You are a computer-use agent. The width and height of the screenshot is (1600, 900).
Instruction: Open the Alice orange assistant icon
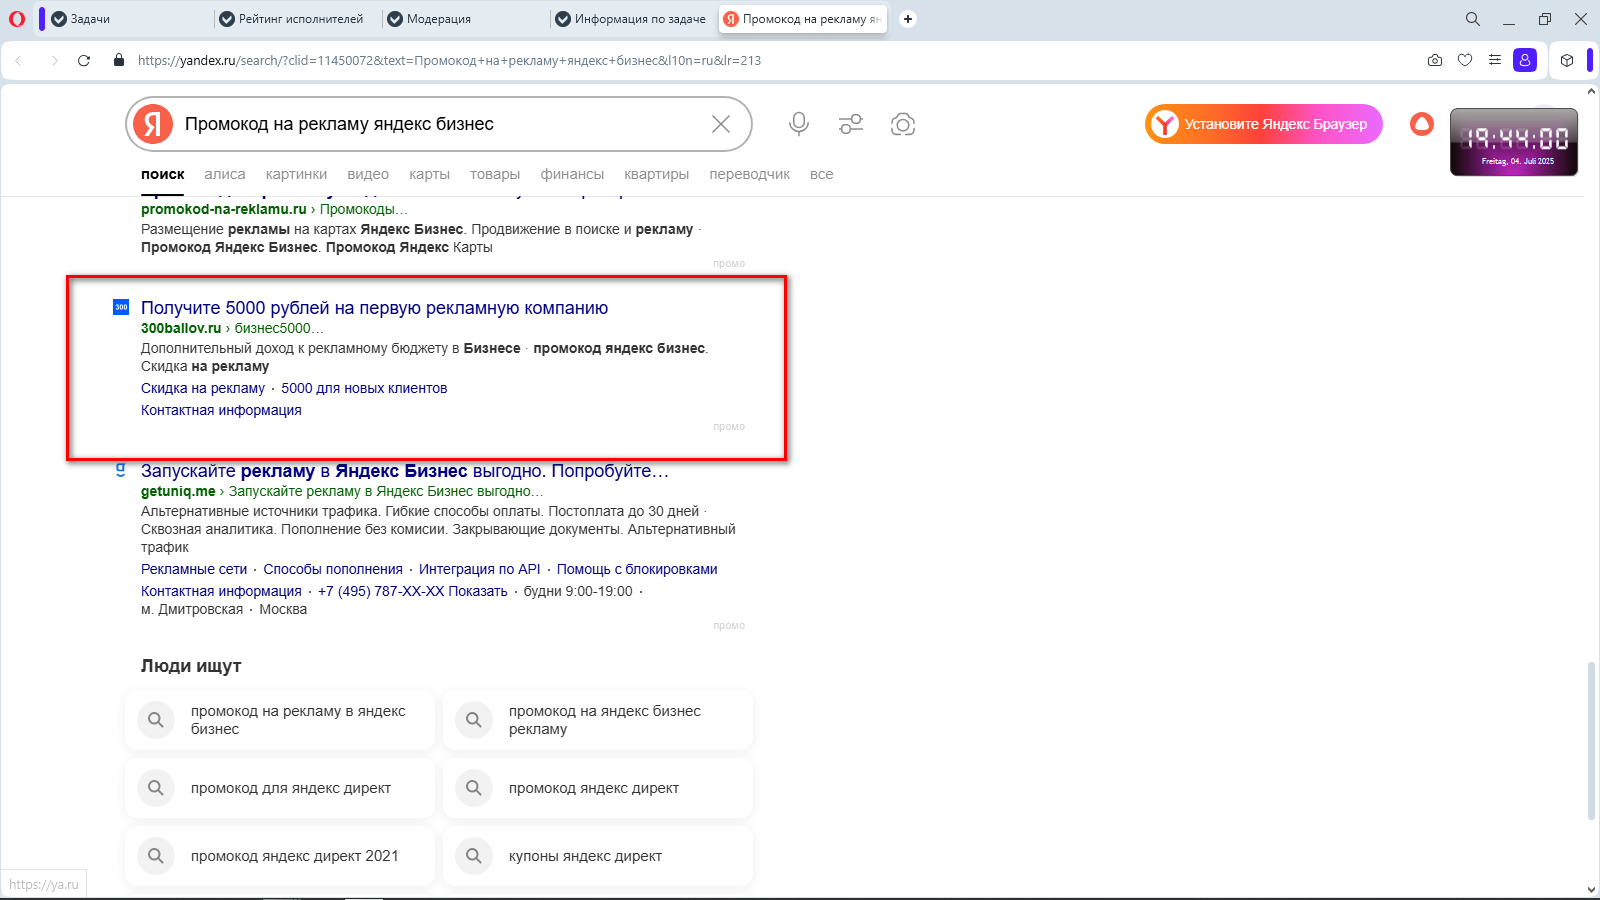pyautogui.click(x=1422, y=124)
